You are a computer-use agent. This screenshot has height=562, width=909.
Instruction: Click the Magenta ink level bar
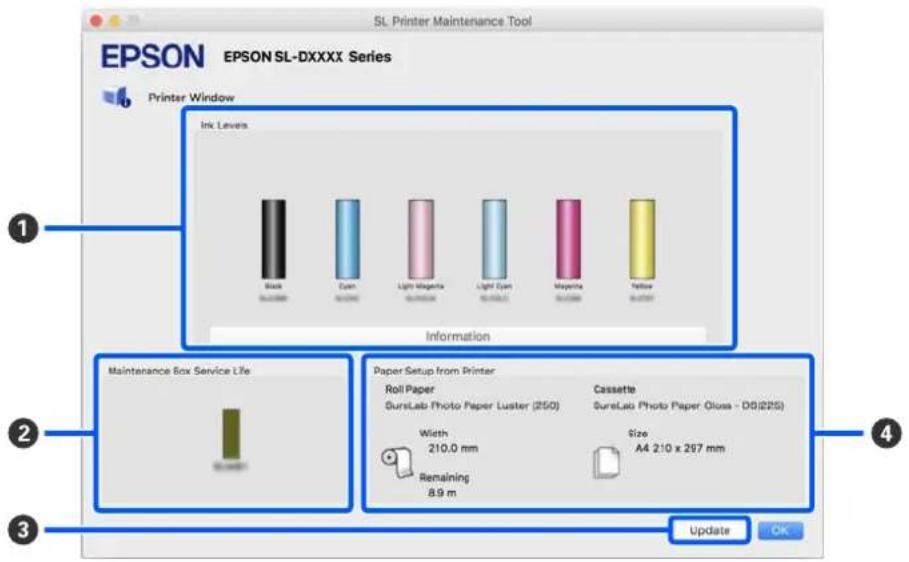[568, 239]
